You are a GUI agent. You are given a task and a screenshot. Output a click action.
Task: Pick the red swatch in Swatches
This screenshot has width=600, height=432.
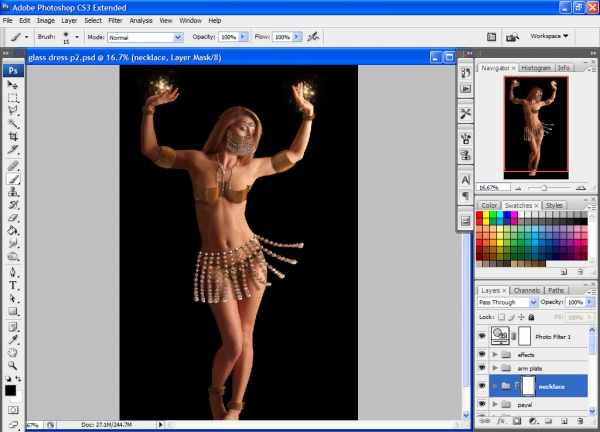point(479,215)
